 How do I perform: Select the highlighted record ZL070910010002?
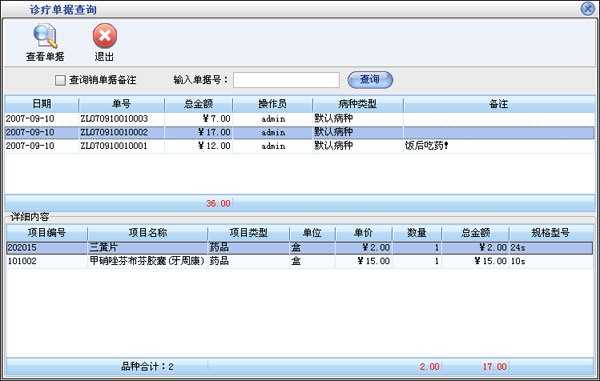[x=300, y=132]
